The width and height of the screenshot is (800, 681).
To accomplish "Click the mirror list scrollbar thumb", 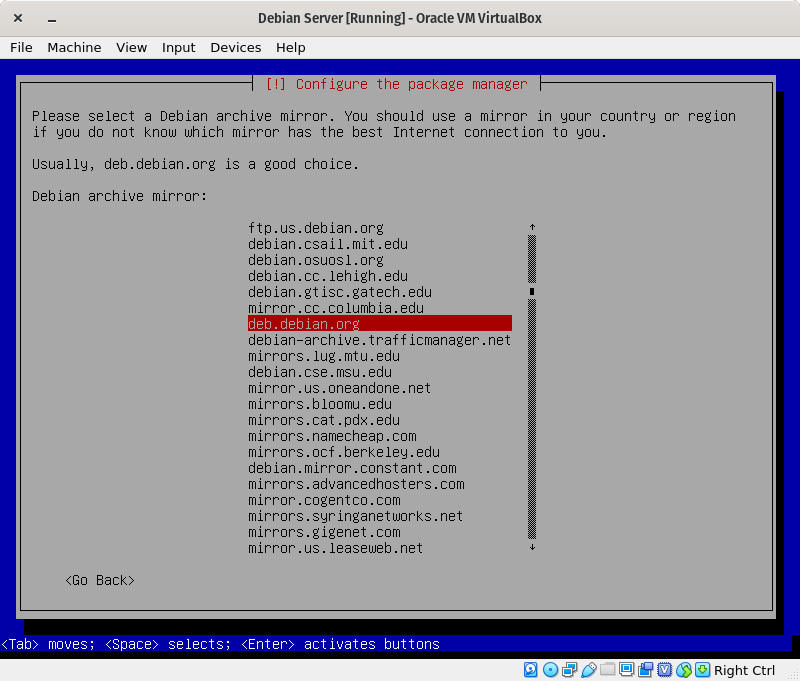I will coord(532,291).
